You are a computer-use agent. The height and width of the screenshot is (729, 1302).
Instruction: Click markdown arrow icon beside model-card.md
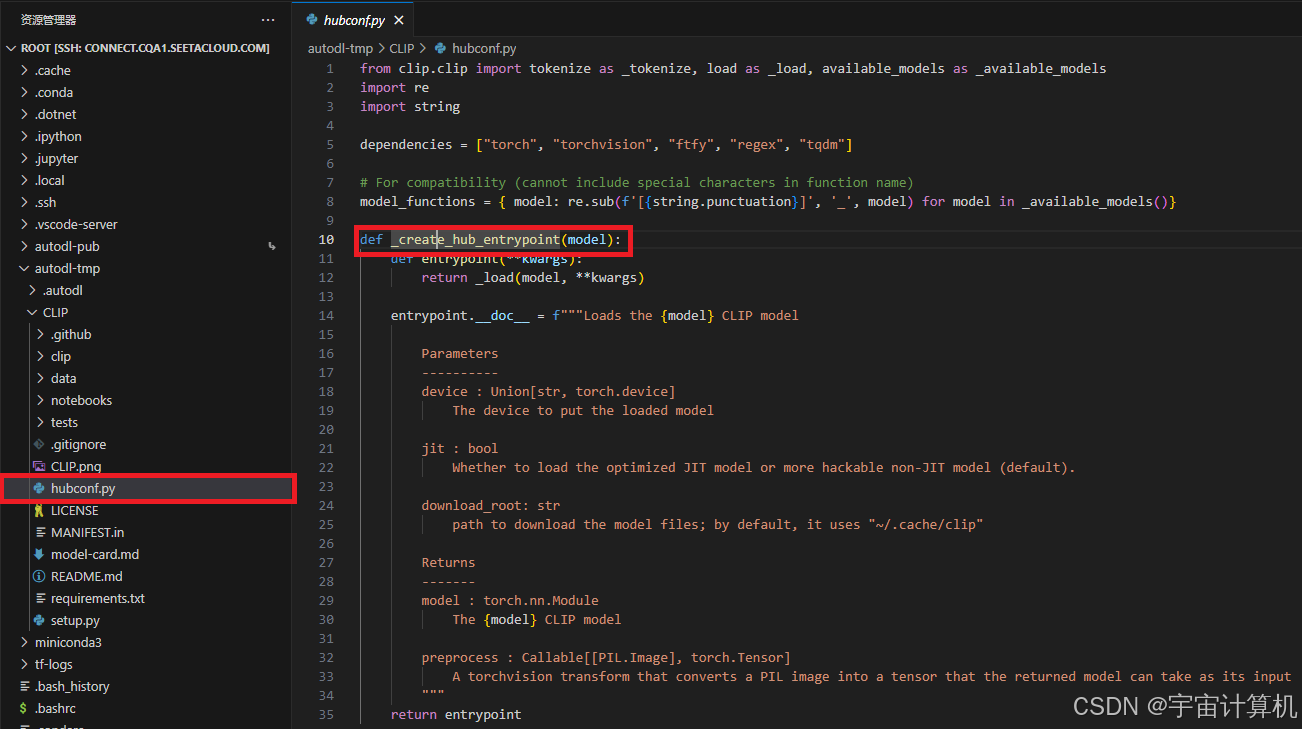(40, 554)
